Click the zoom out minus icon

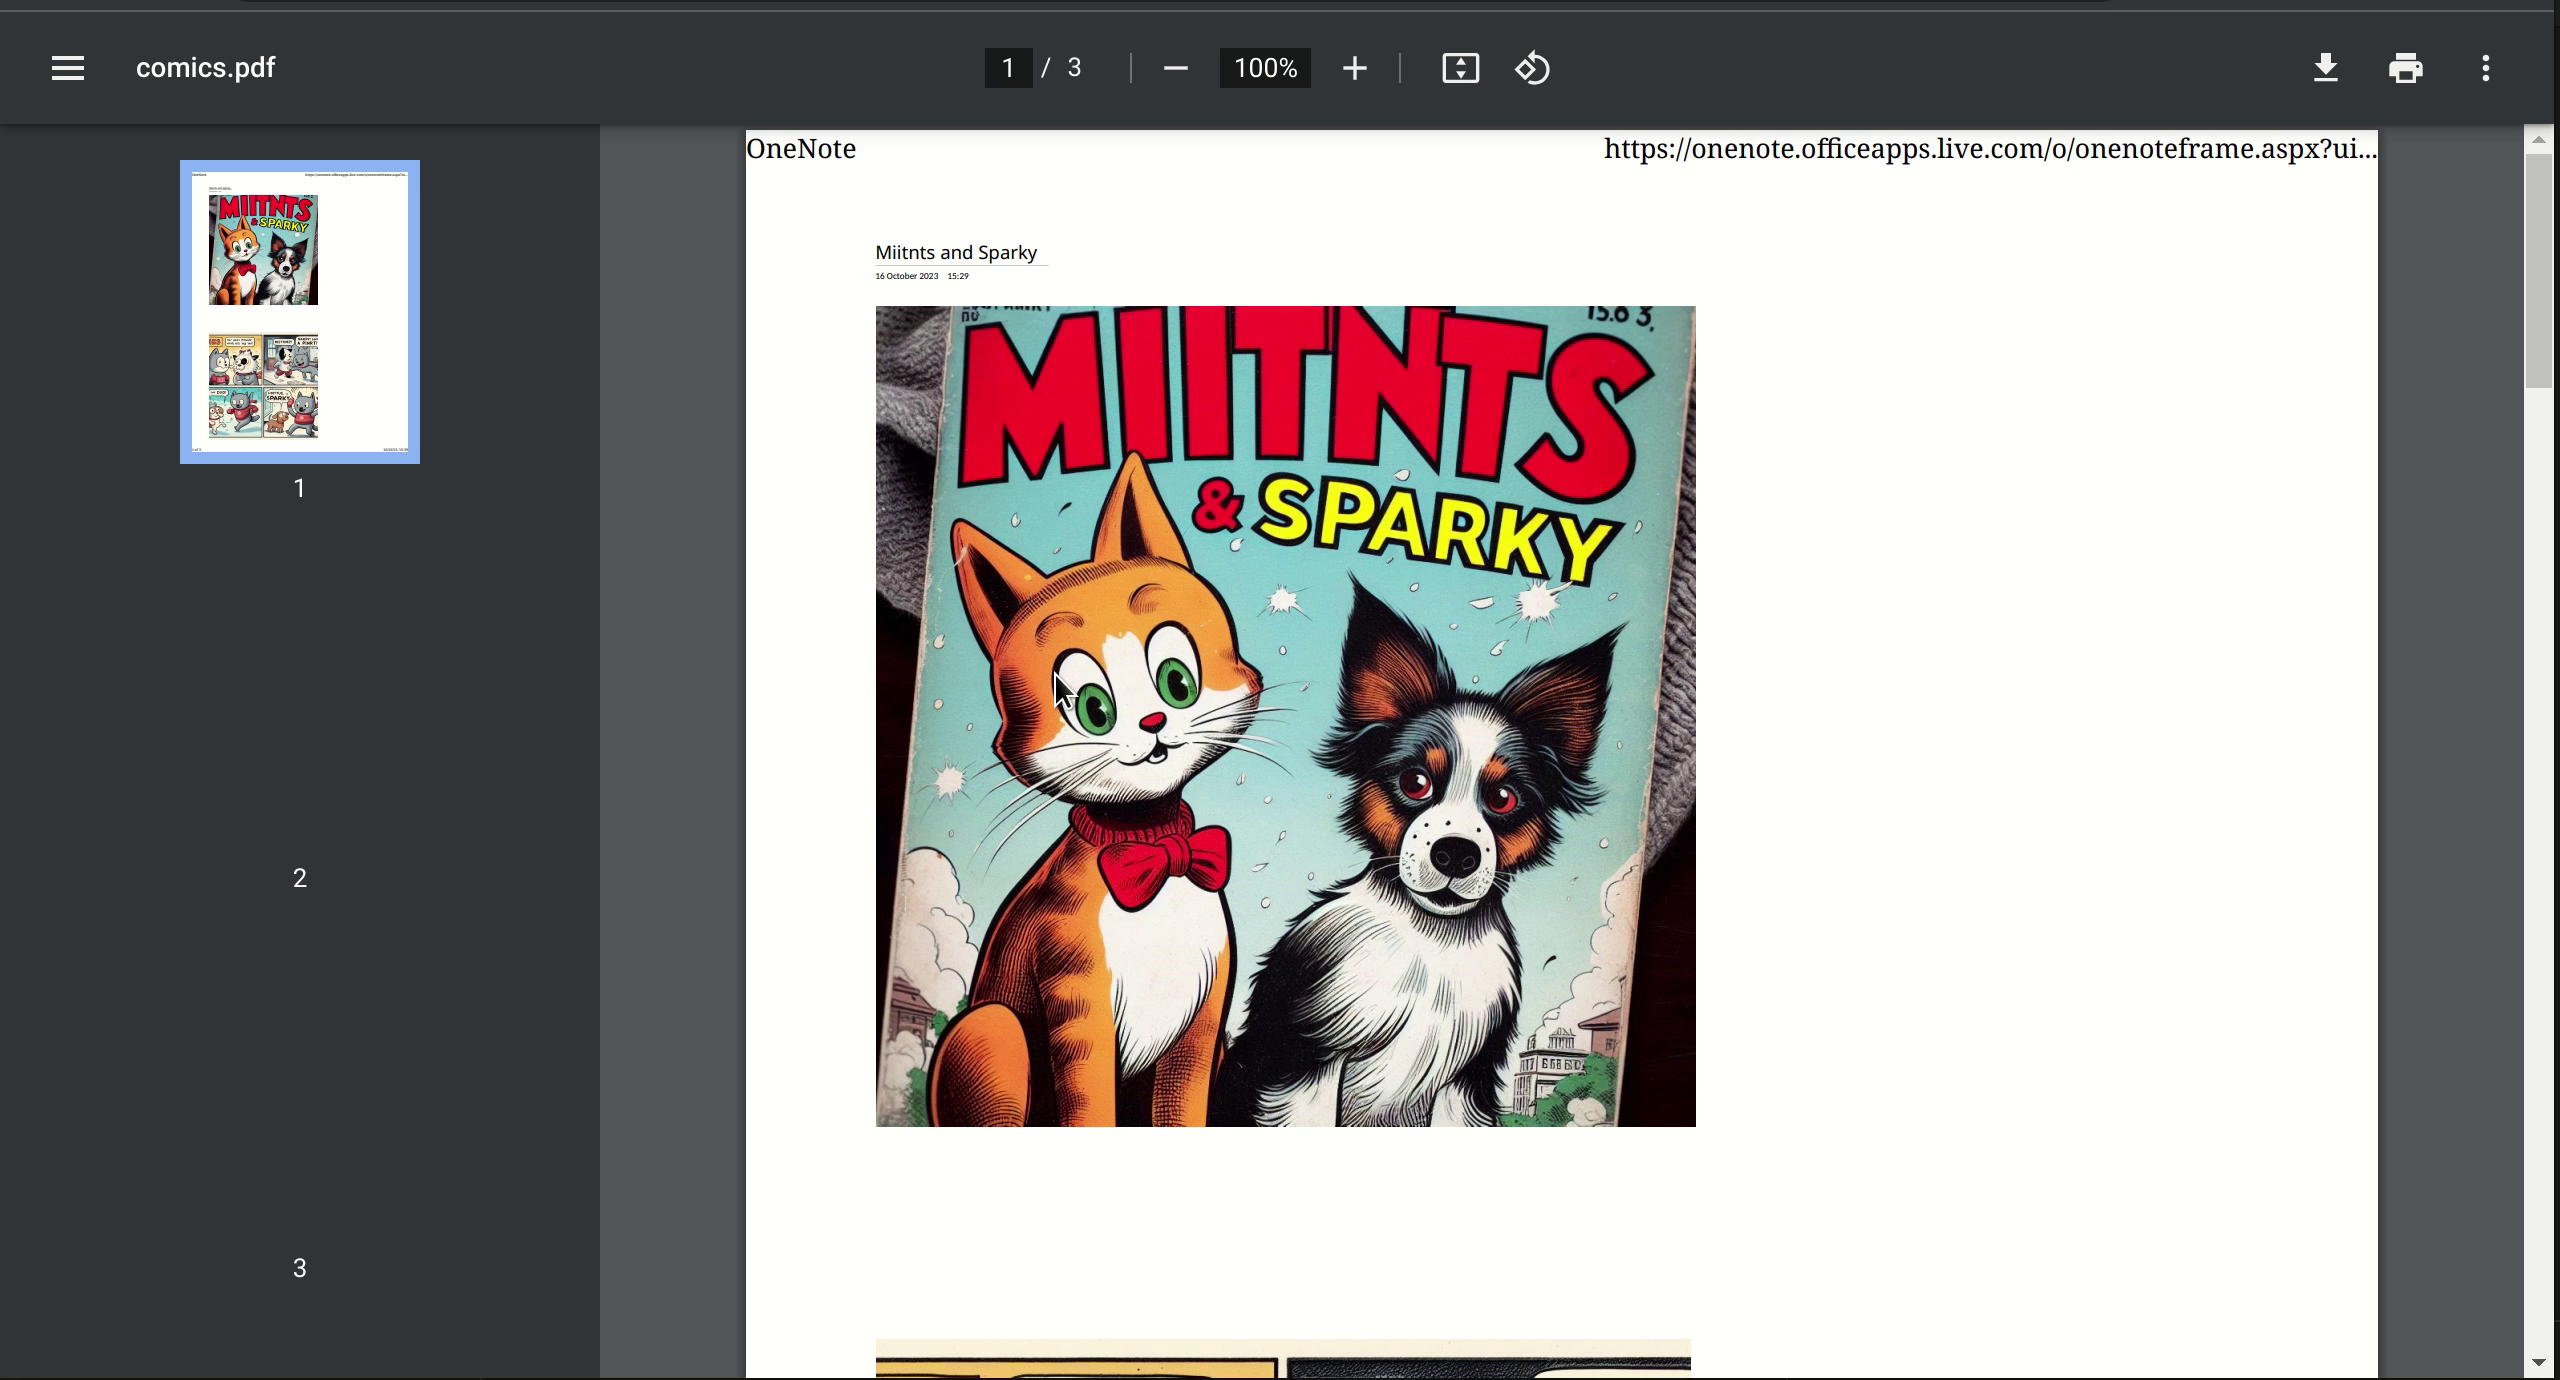click(x=1176, y=68)
